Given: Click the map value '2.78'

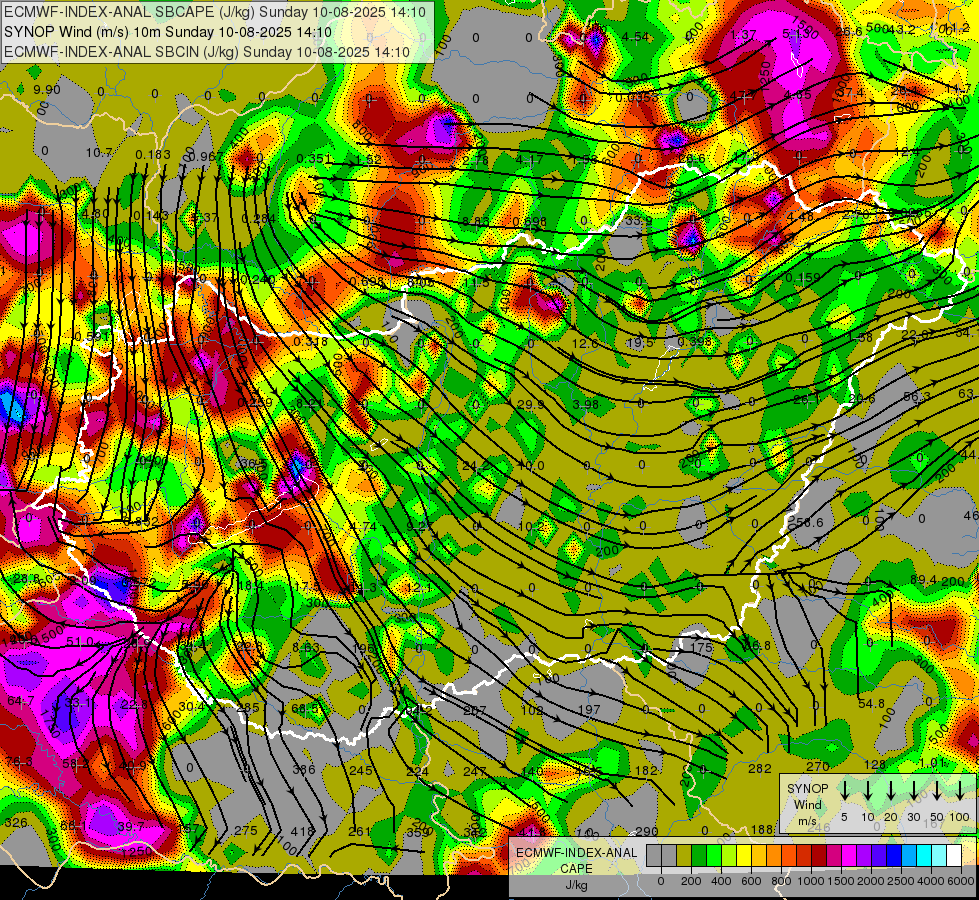Looking at the screenshot, I should tap(475, 160).
